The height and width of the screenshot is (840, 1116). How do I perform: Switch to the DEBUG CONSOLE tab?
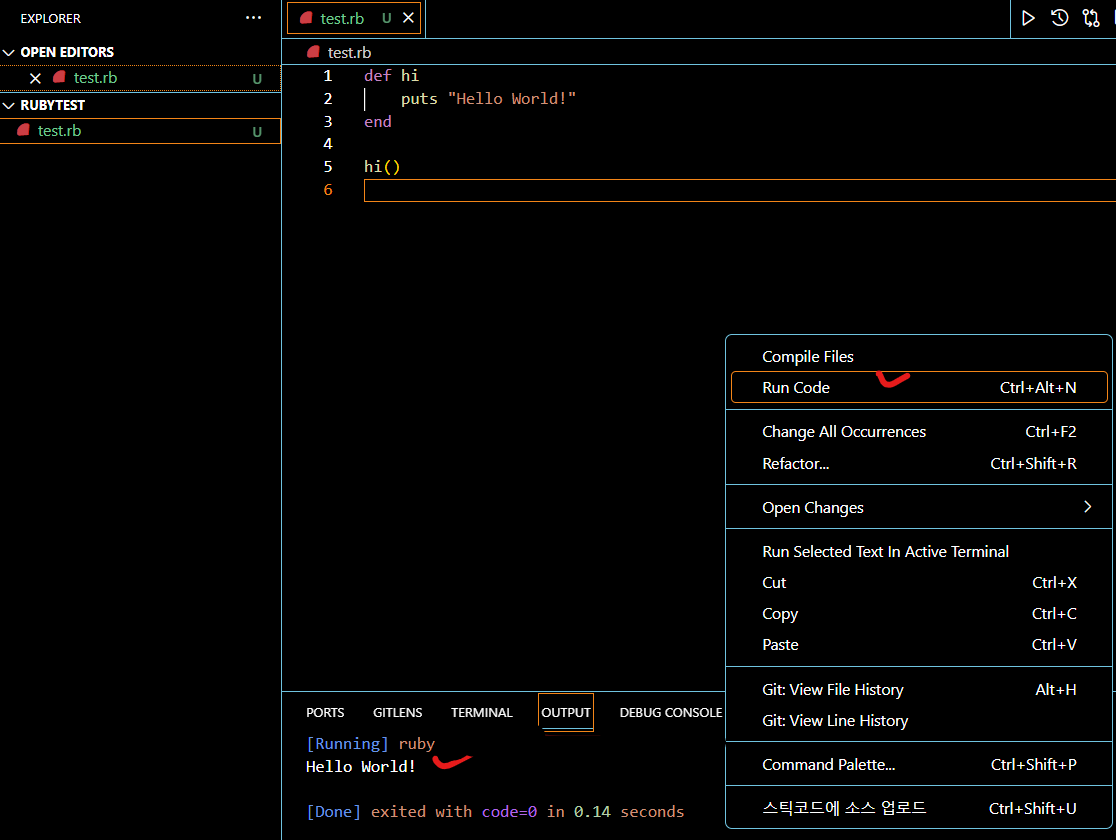click(670, 713)
